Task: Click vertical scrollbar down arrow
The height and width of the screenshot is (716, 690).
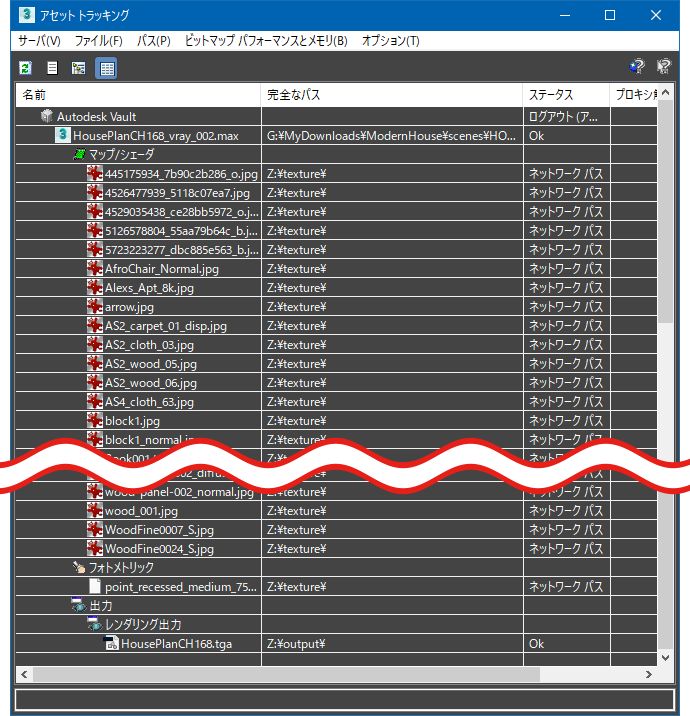Action: pyautogui.click(x=665, y=658)
